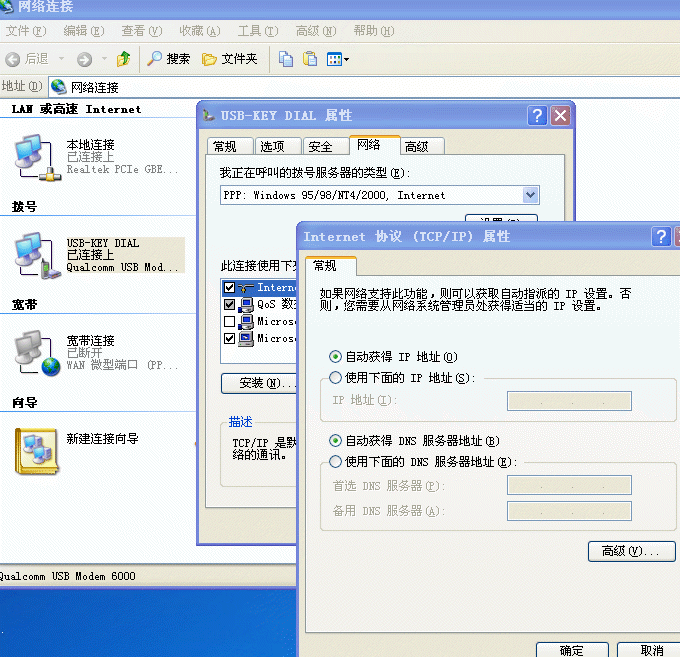Click the Back arrow toolbar icon
Image resolution: width=680 pixels, height=657 pixels.
pos(13,59)
